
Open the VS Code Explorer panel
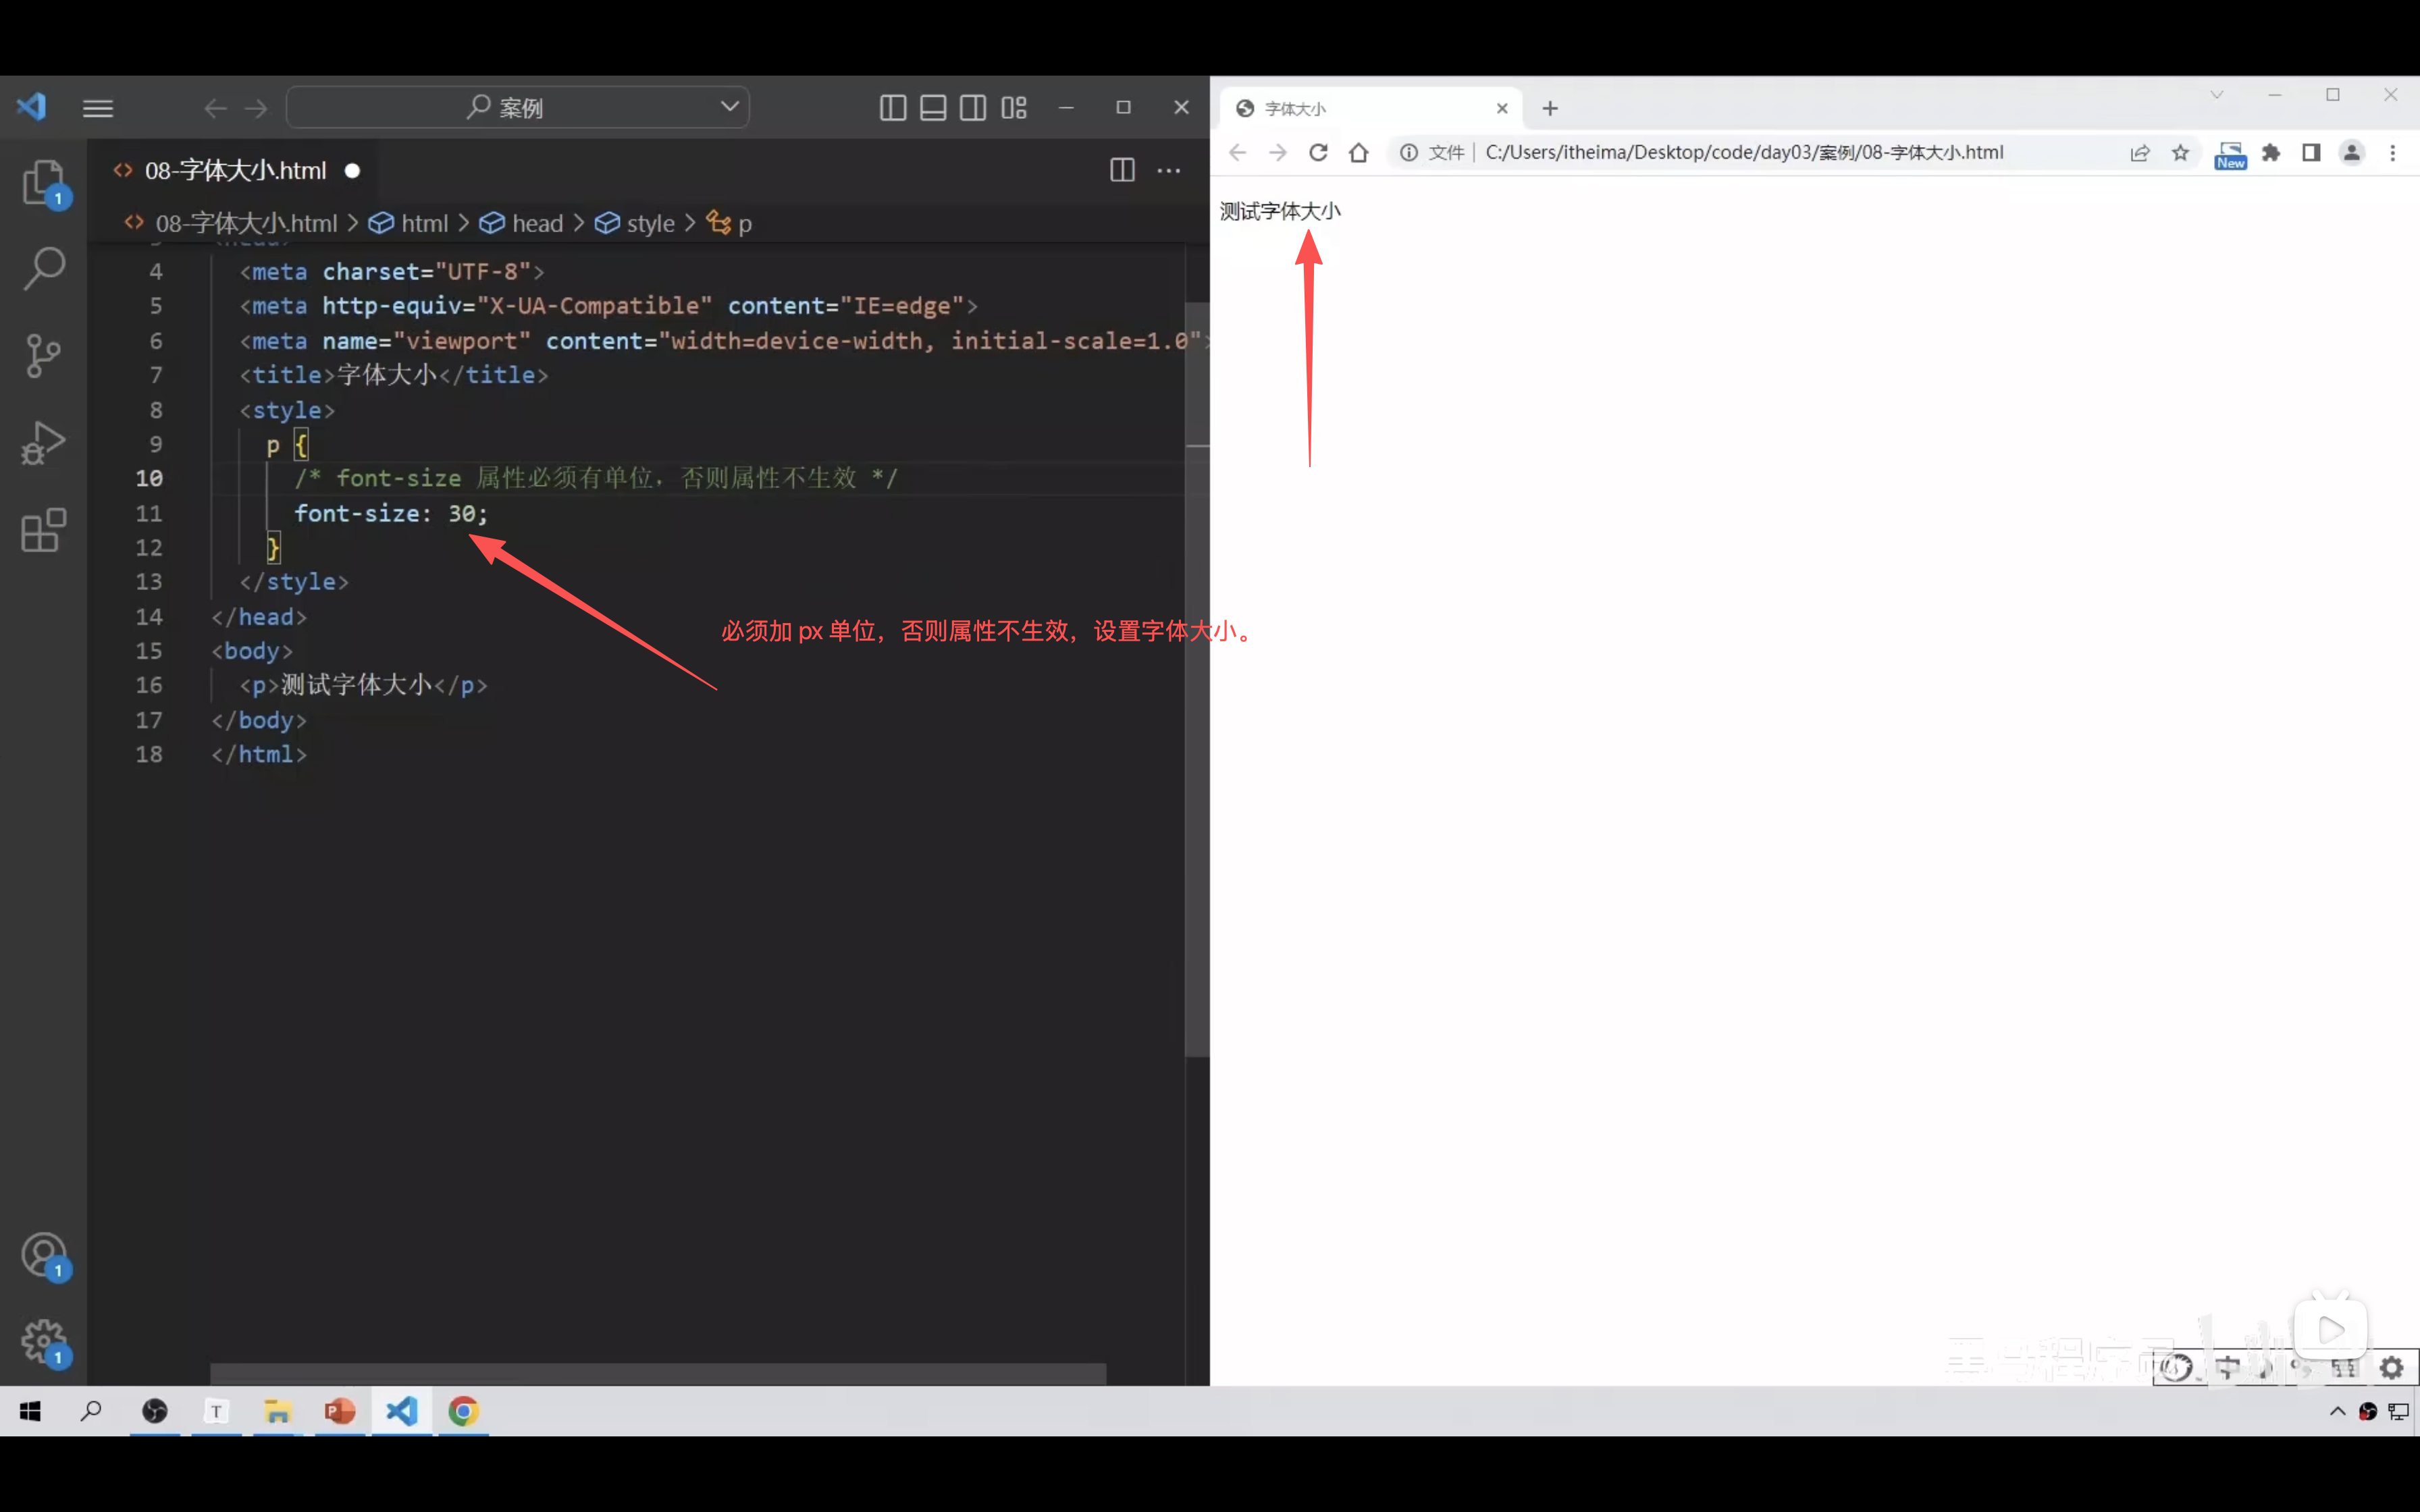(x=44, y=183)
